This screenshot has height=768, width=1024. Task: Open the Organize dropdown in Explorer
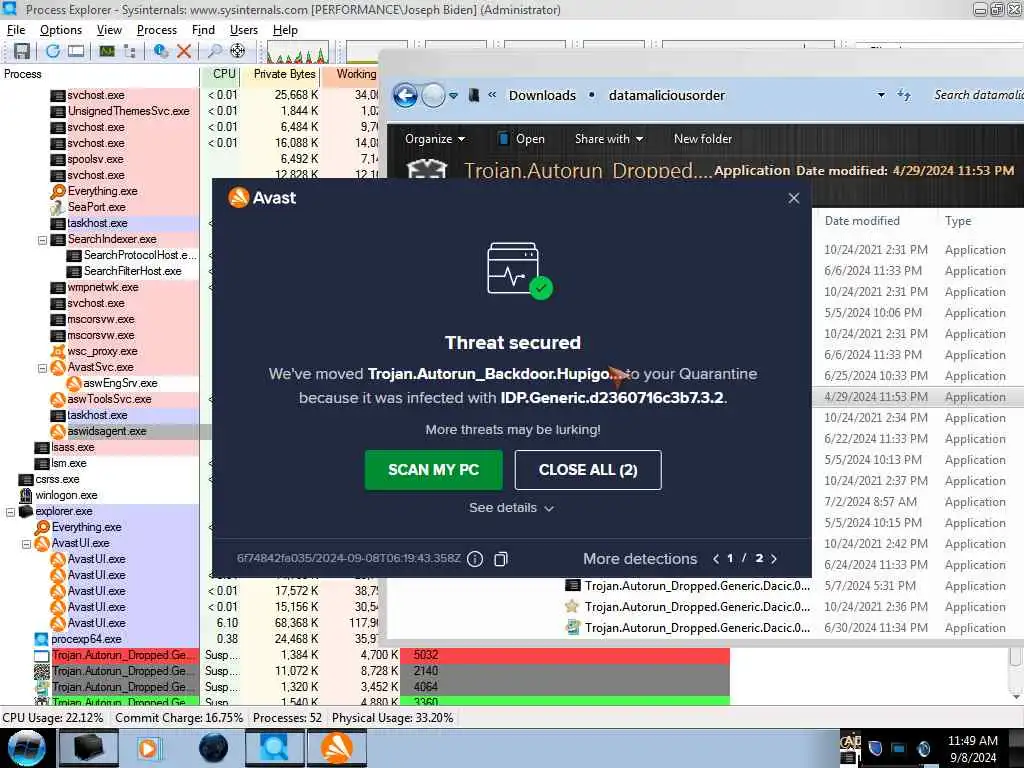(x=434, y=139)
